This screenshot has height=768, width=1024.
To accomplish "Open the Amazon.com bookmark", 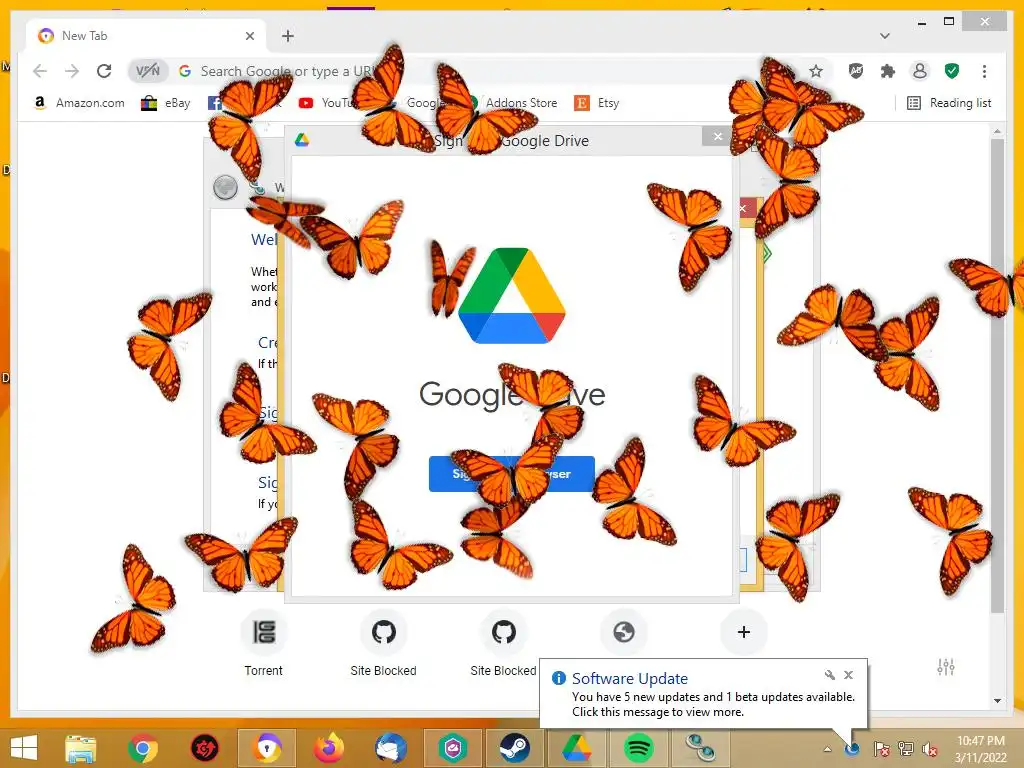I will point(79,103).
